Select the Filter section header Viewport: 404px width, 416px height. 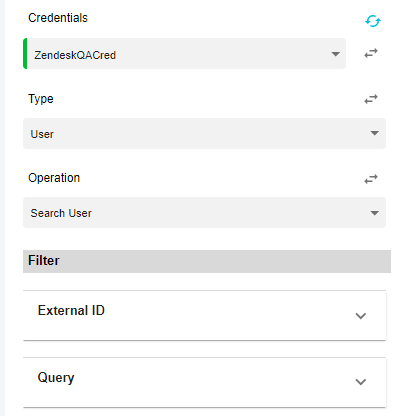tap(207, 261)
